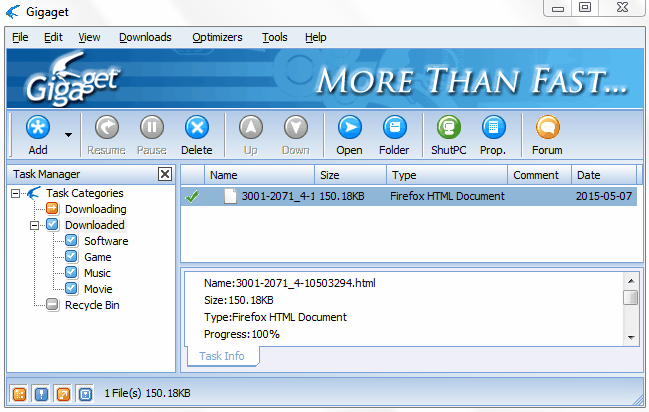Open task properties with Prop.
The image size is (649, 412).
click(x=493, y=135)
